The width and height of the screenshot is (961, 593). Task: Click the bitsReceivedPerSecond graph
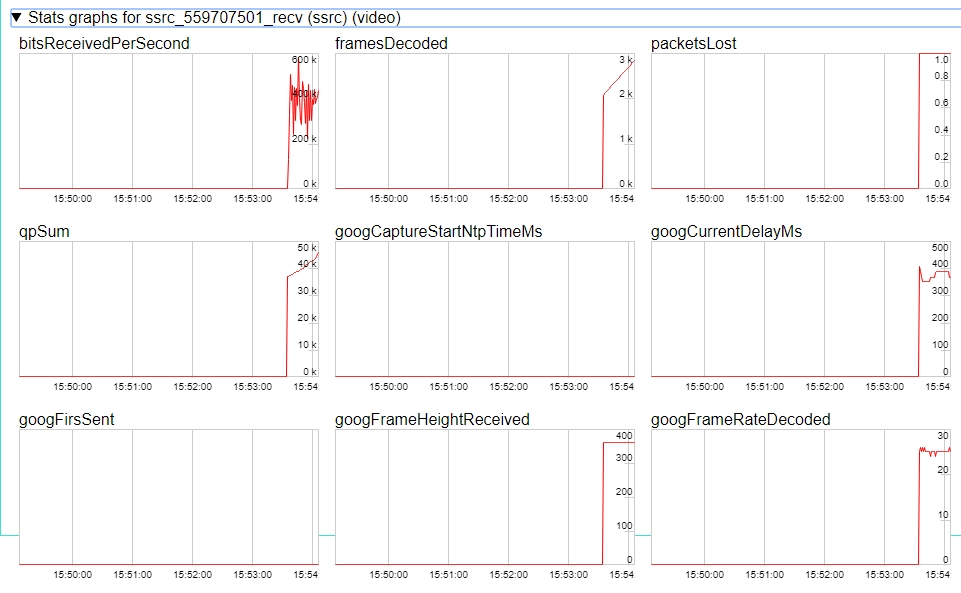point(168,120)
